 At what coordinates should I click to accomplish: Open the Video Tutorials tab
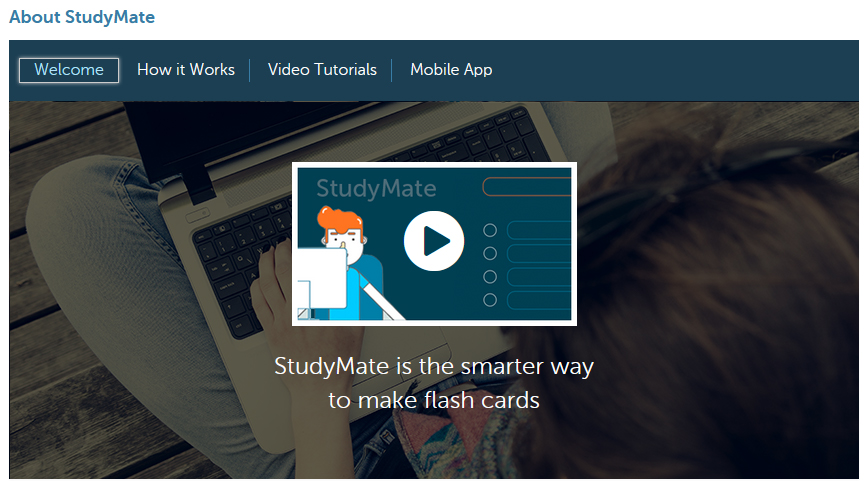tap(322, 70)
